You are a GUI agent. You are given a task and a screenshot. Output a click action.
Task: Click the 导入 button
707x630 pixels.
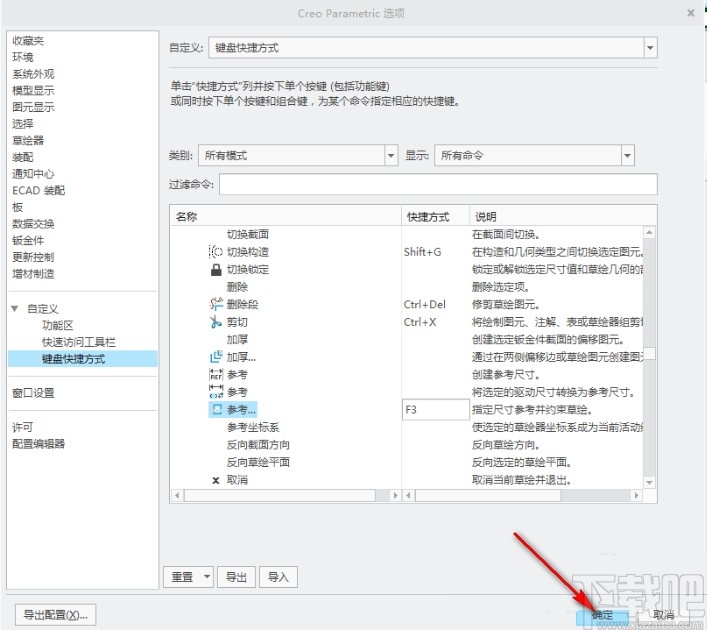click(x=278, y=577)
